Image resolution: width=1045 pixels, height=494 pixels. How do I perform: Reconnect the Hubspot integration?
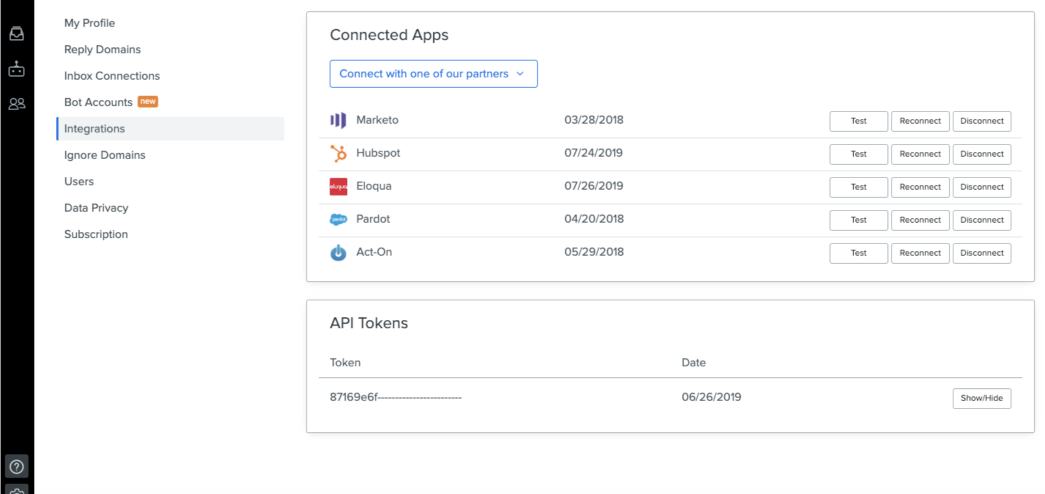pyautogui.click(x=920, y=154)
